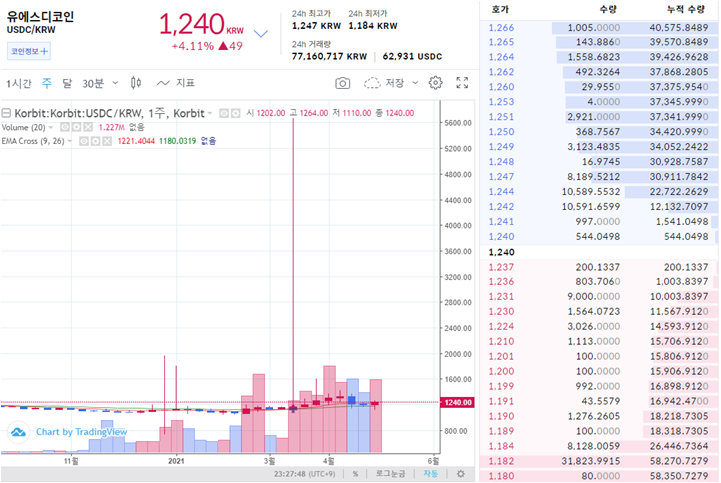The image size is (721, 483).
Task: Click 24h 최고가 value 1,247 KRW
Action: coord(316,26)
